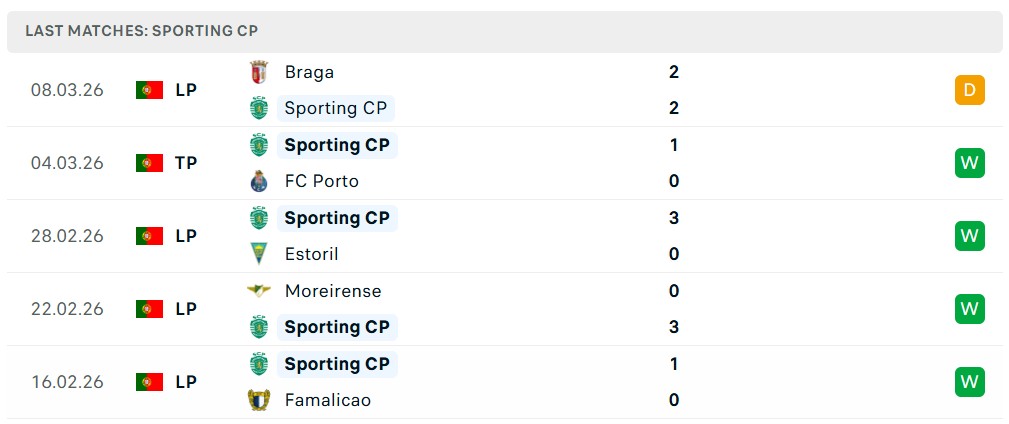Click the Estoril club crest icon
The width and height of the screenshot is (1009, 424).
pyautogui.click(x=259, y=254)
